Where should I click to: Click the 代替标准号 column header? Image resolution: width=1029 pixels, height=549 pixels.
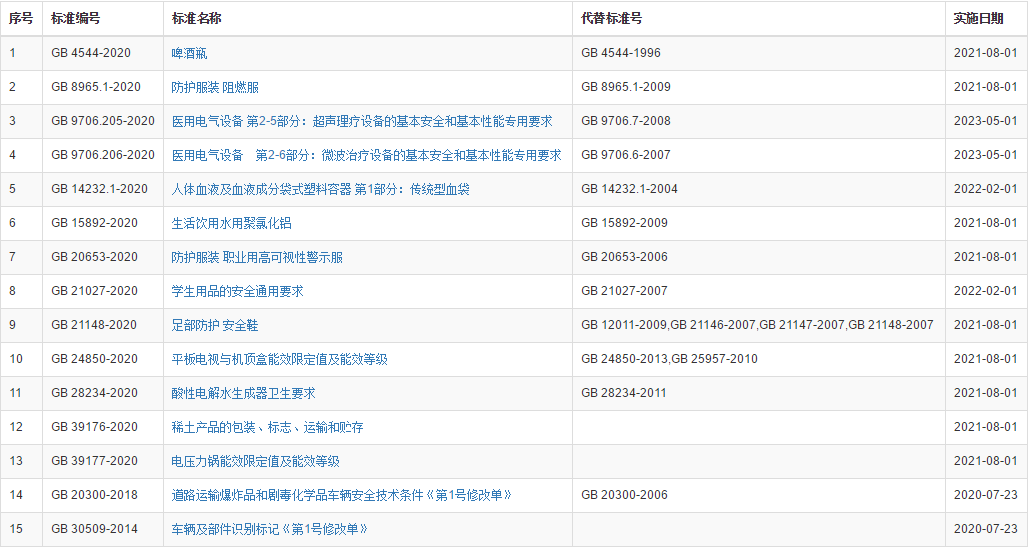(611, 19)
